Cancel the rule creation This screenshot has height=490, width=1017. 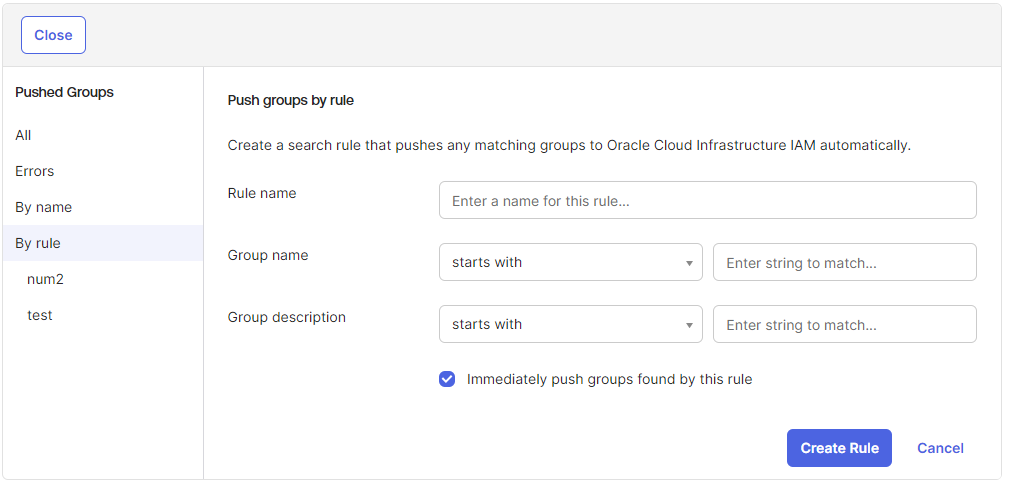click(940, 448)
